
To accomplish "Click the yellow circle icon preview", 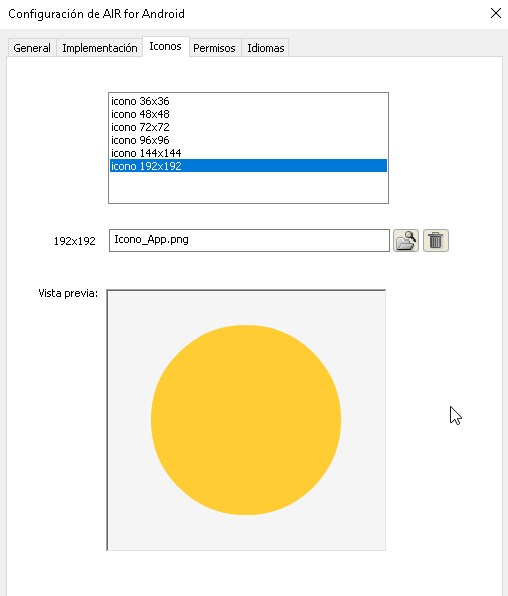I will tap(246, 420).
